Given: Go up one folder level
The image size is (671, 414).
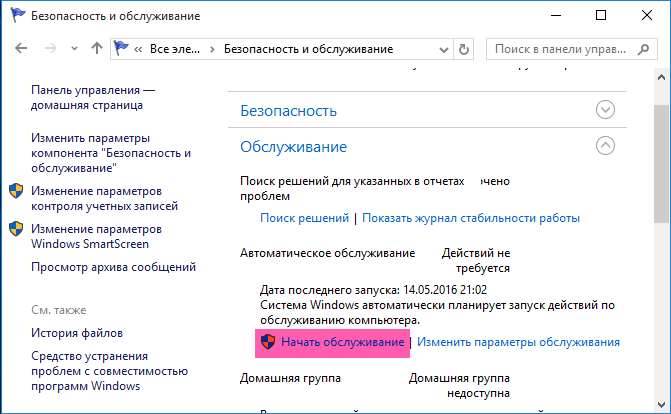Looking at the screenshot, I should pos(96,48).
